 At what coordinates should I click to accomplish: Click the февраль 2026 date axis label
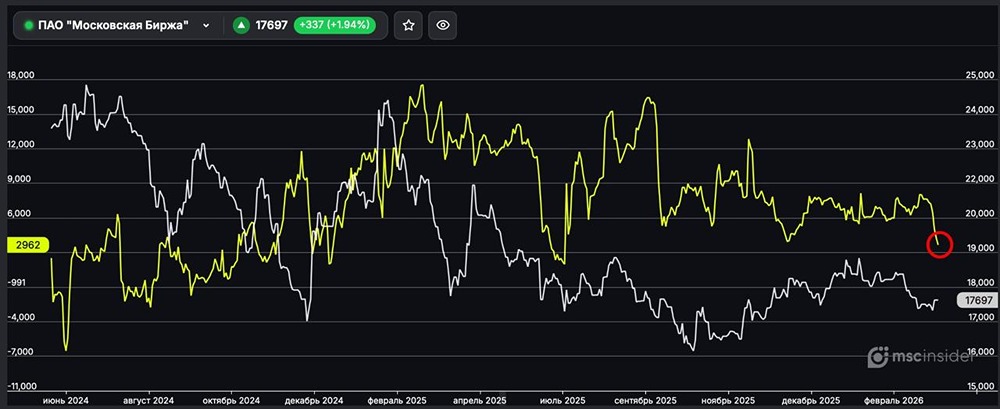click(896, 399)
